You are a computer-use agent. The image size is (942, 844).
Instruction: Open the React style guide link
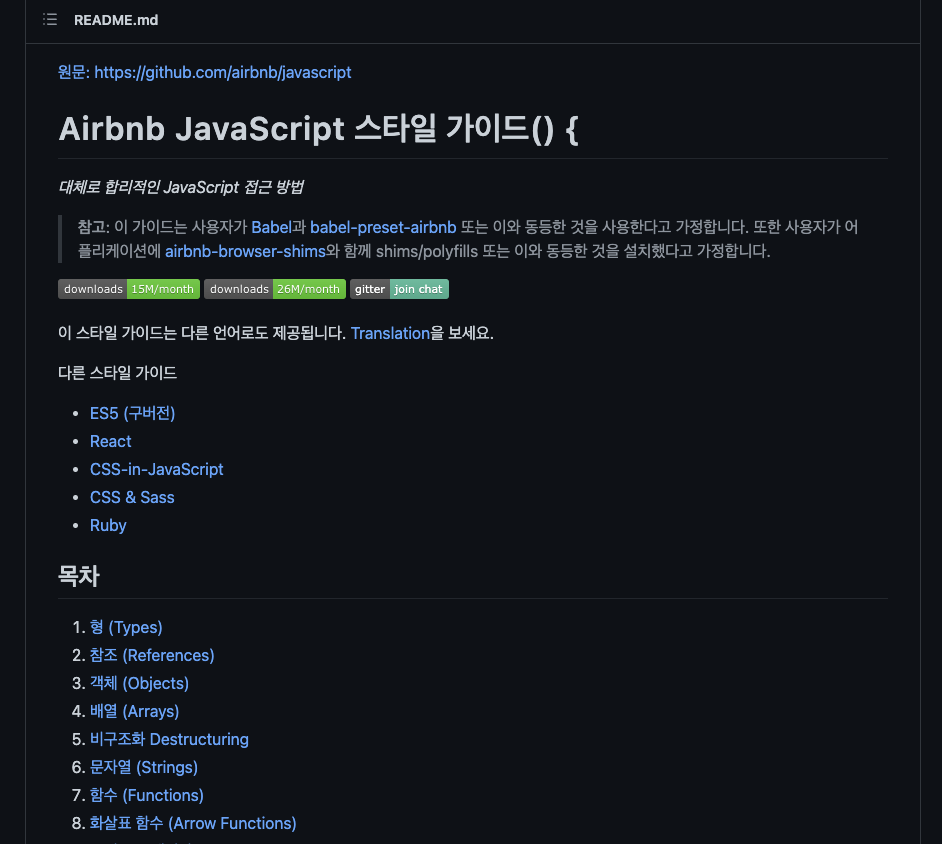click(111, 442)
